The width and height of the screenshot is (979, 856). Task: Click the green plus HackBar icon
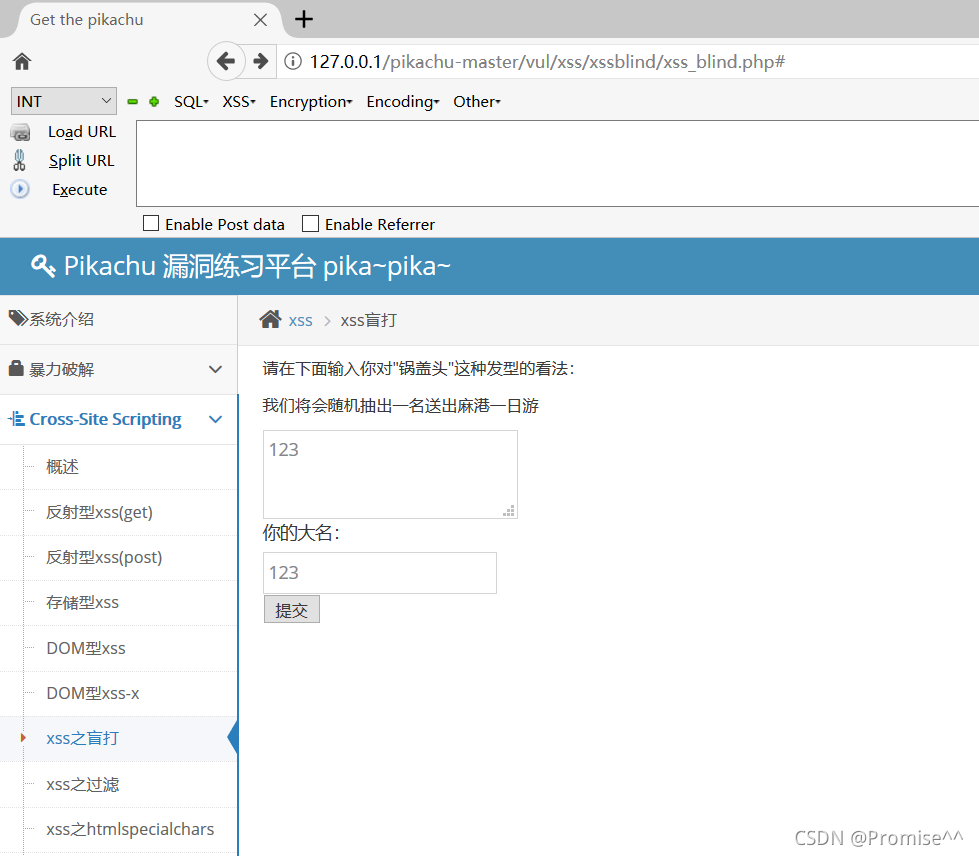(154, 101)
